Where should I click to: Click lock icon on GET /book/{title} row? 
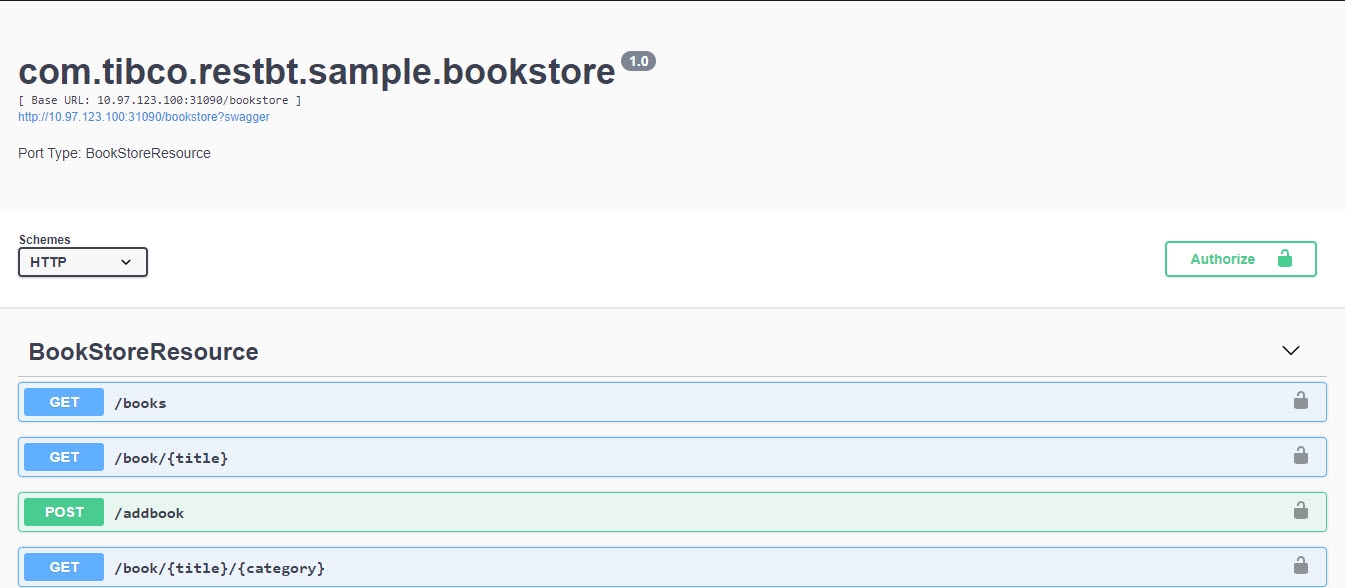(1300, 456)
